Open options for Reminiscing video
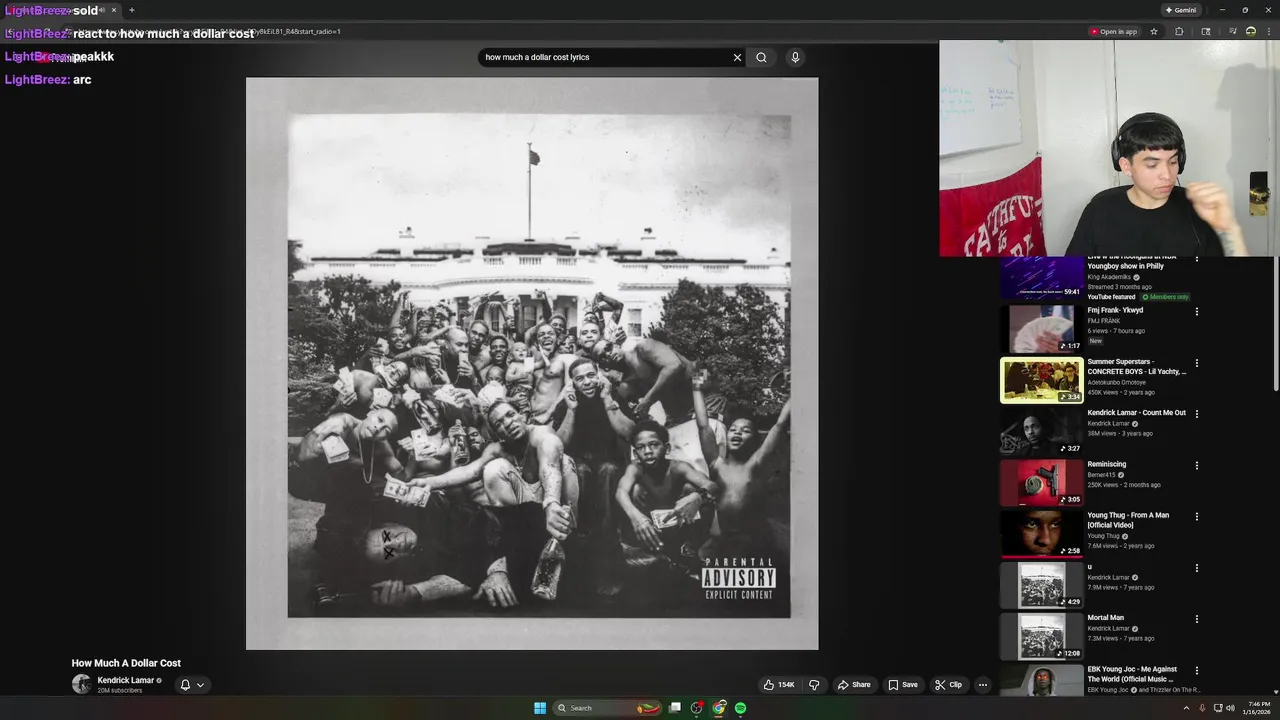The height and width of the screenshot is (720, 1280). [x=1196, y=466]
